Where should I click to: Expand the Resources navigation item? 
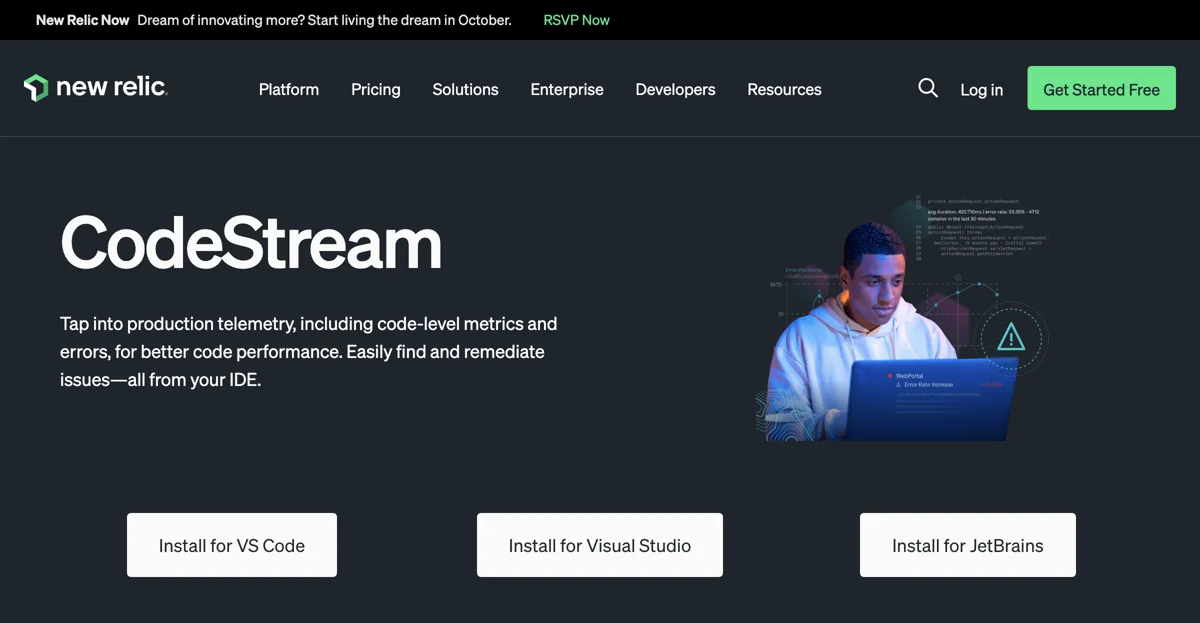[784, 90]
